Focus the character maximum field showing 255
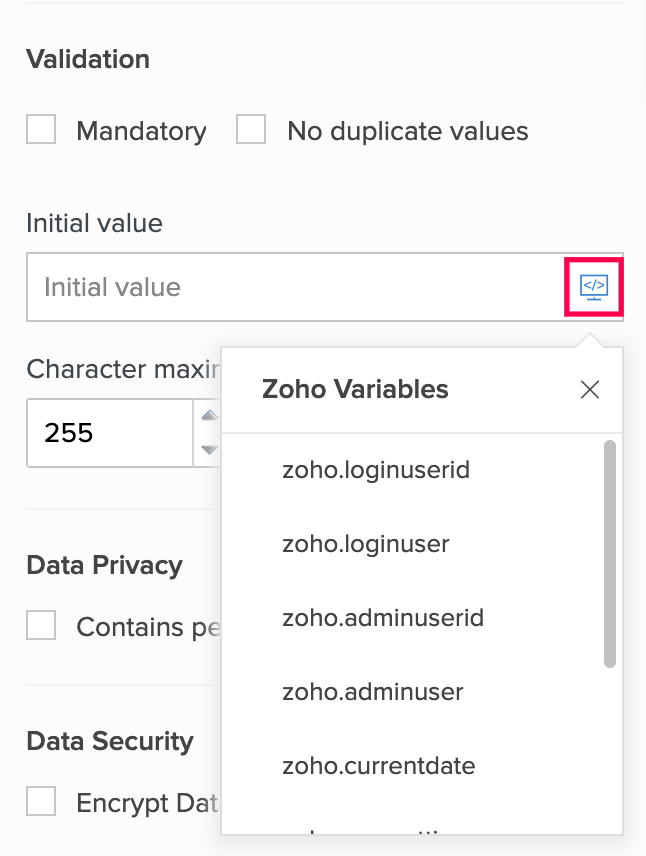 coord(108,433)
